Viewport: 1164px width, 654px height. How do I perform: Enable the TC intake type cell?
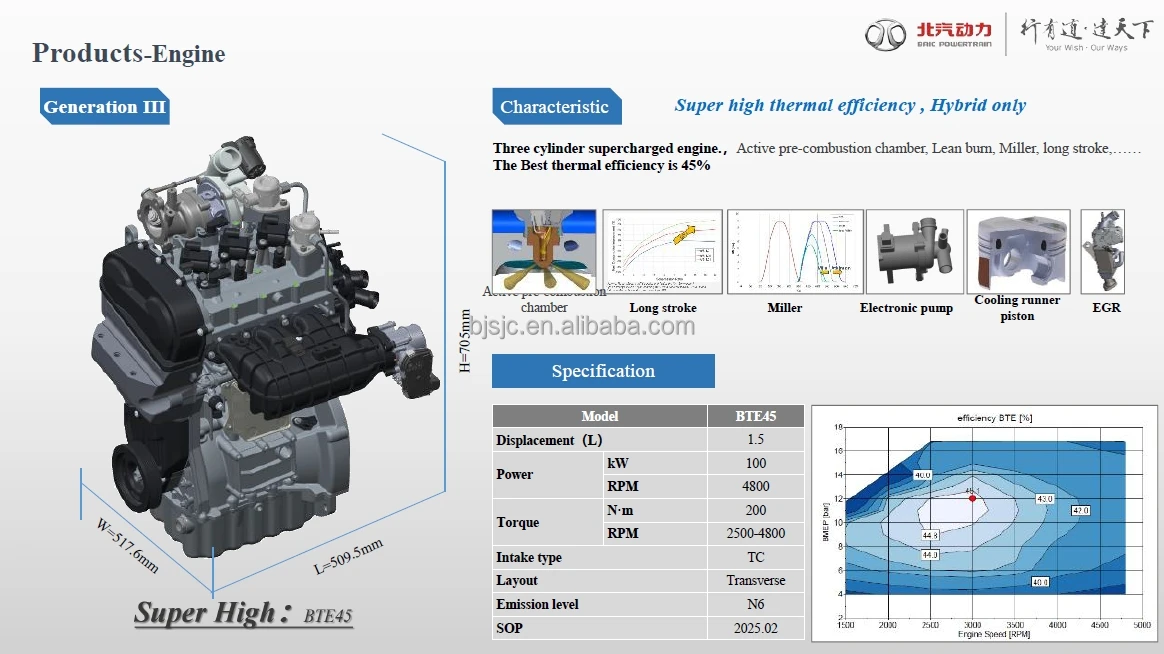(756, 557)
